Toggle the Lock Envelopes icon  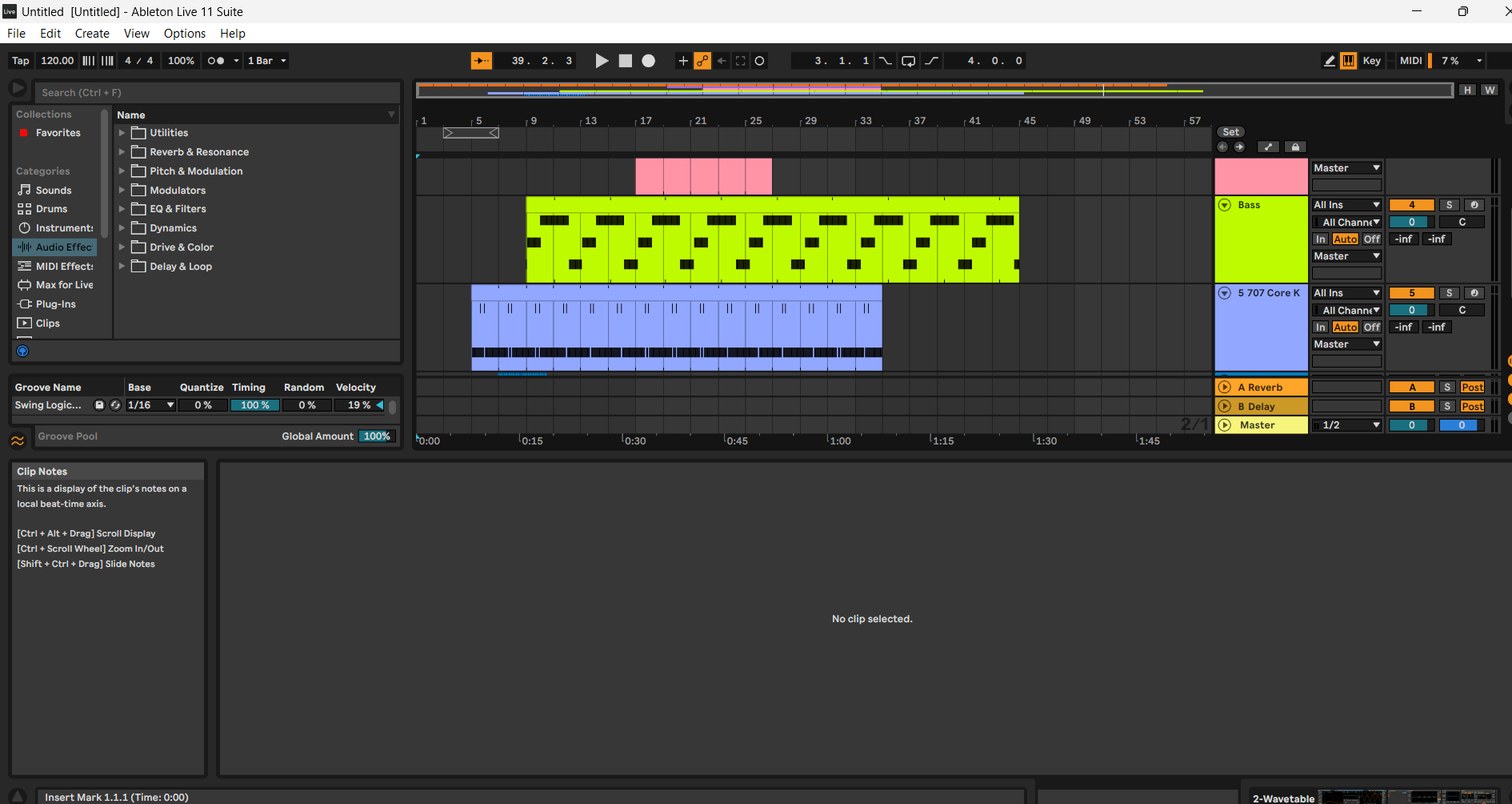pos(1295,147)
